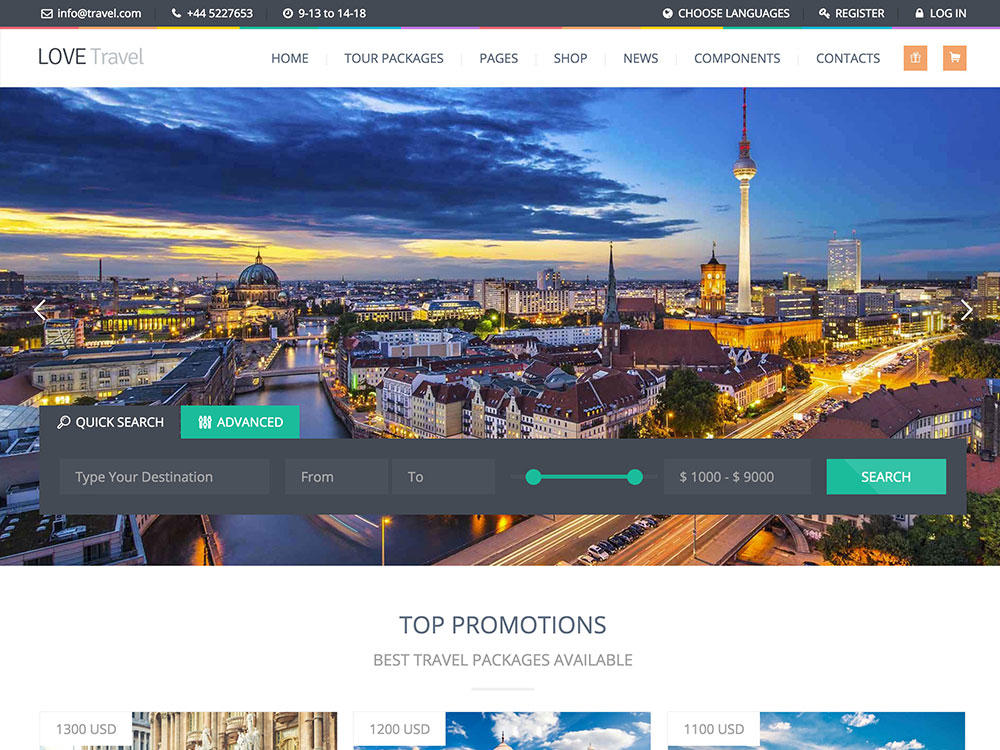Click the To date field

[x=443, y=476]
